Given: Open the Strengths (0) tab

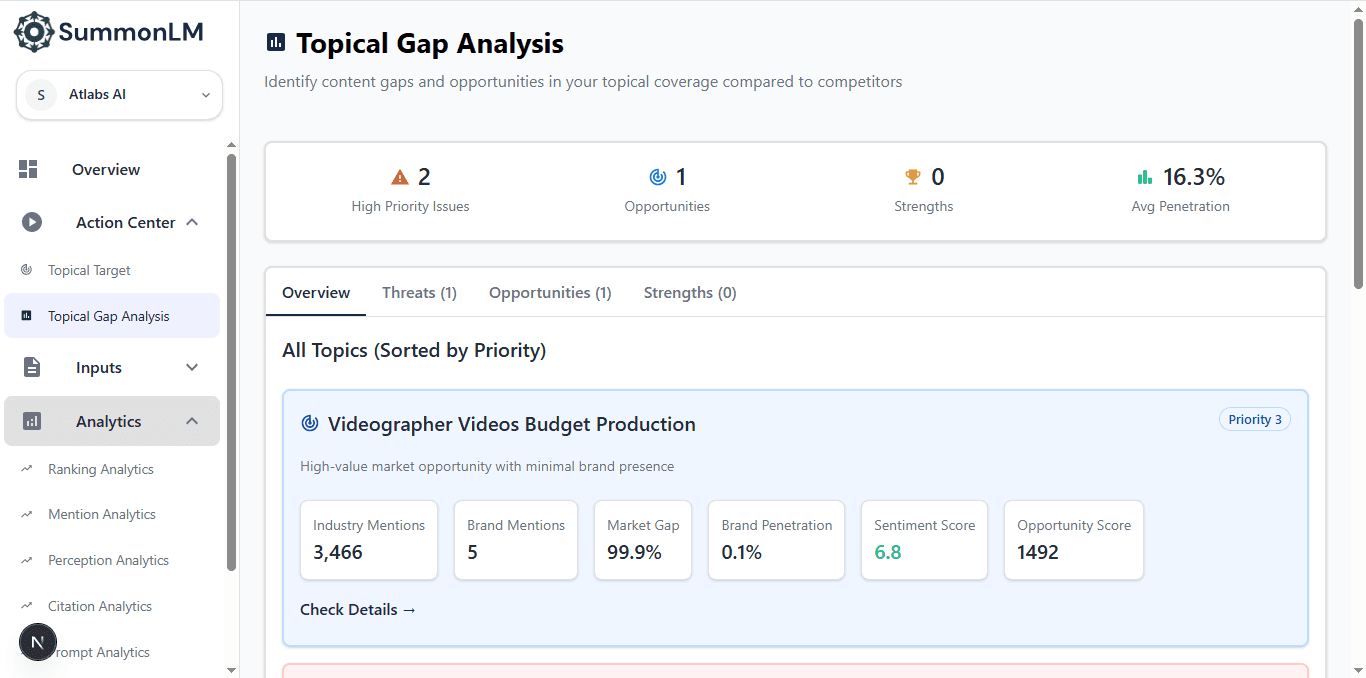Looking at the screenshot, I should point(690,293).
